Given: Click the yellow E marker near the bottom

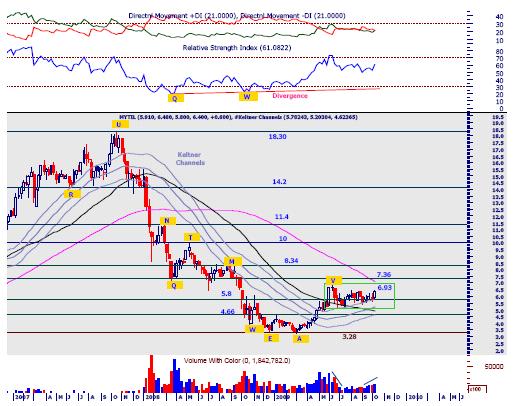Looking at the screenshot, I should 271,338.
